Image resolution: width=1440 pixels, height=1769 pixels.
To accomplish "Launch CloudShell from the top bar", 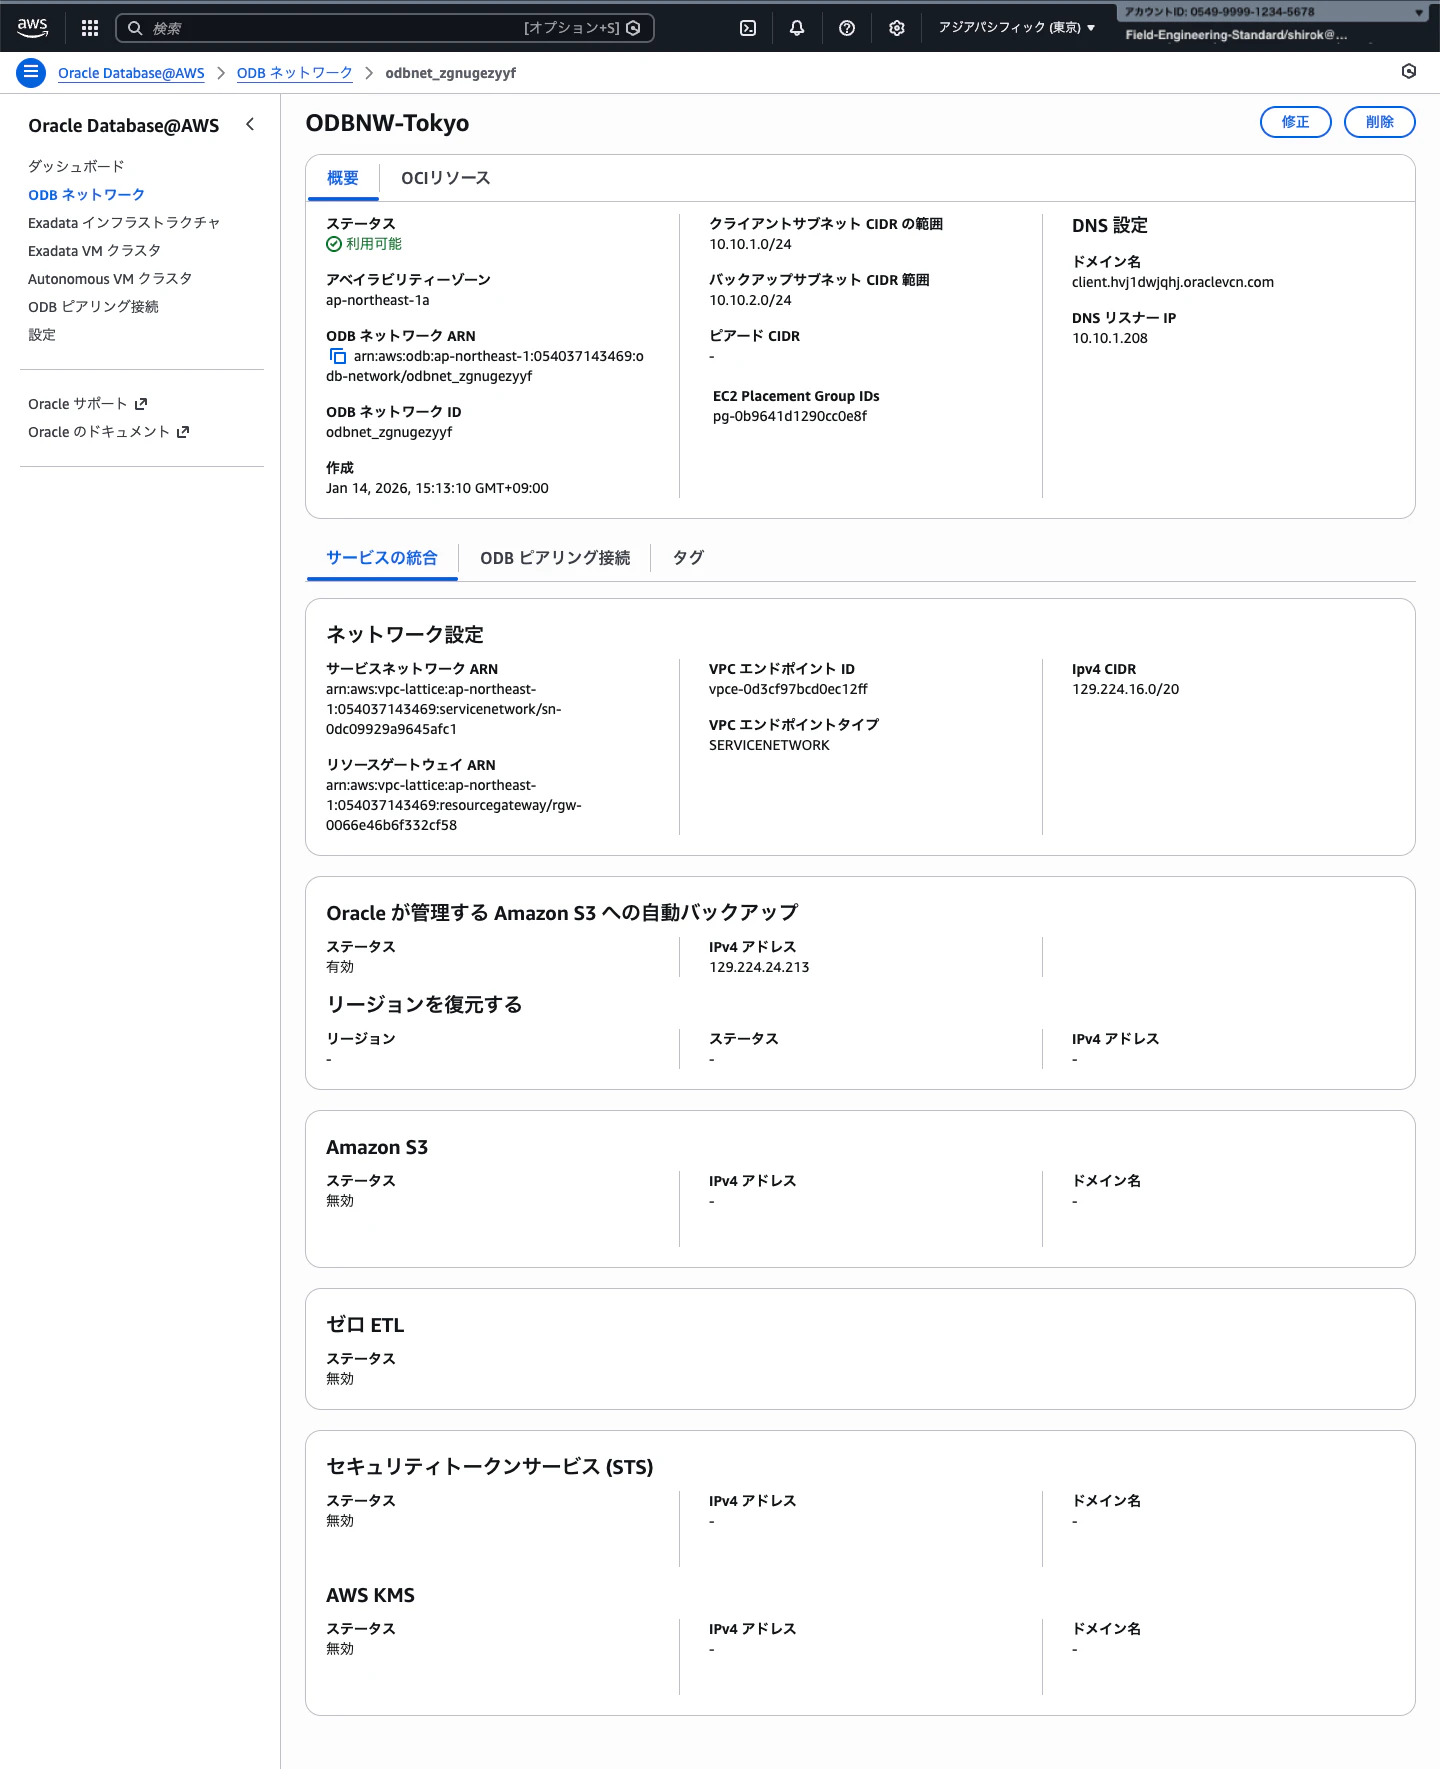I will coord(748,28).
